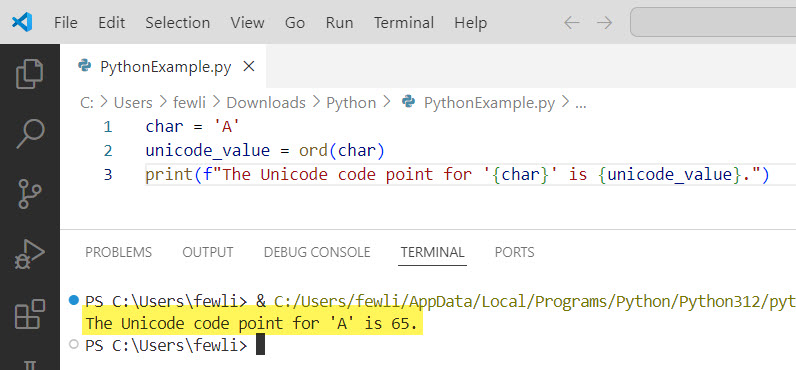Open the Go menu
Viewport: 796px width, 370px height.
coord(295,23)
